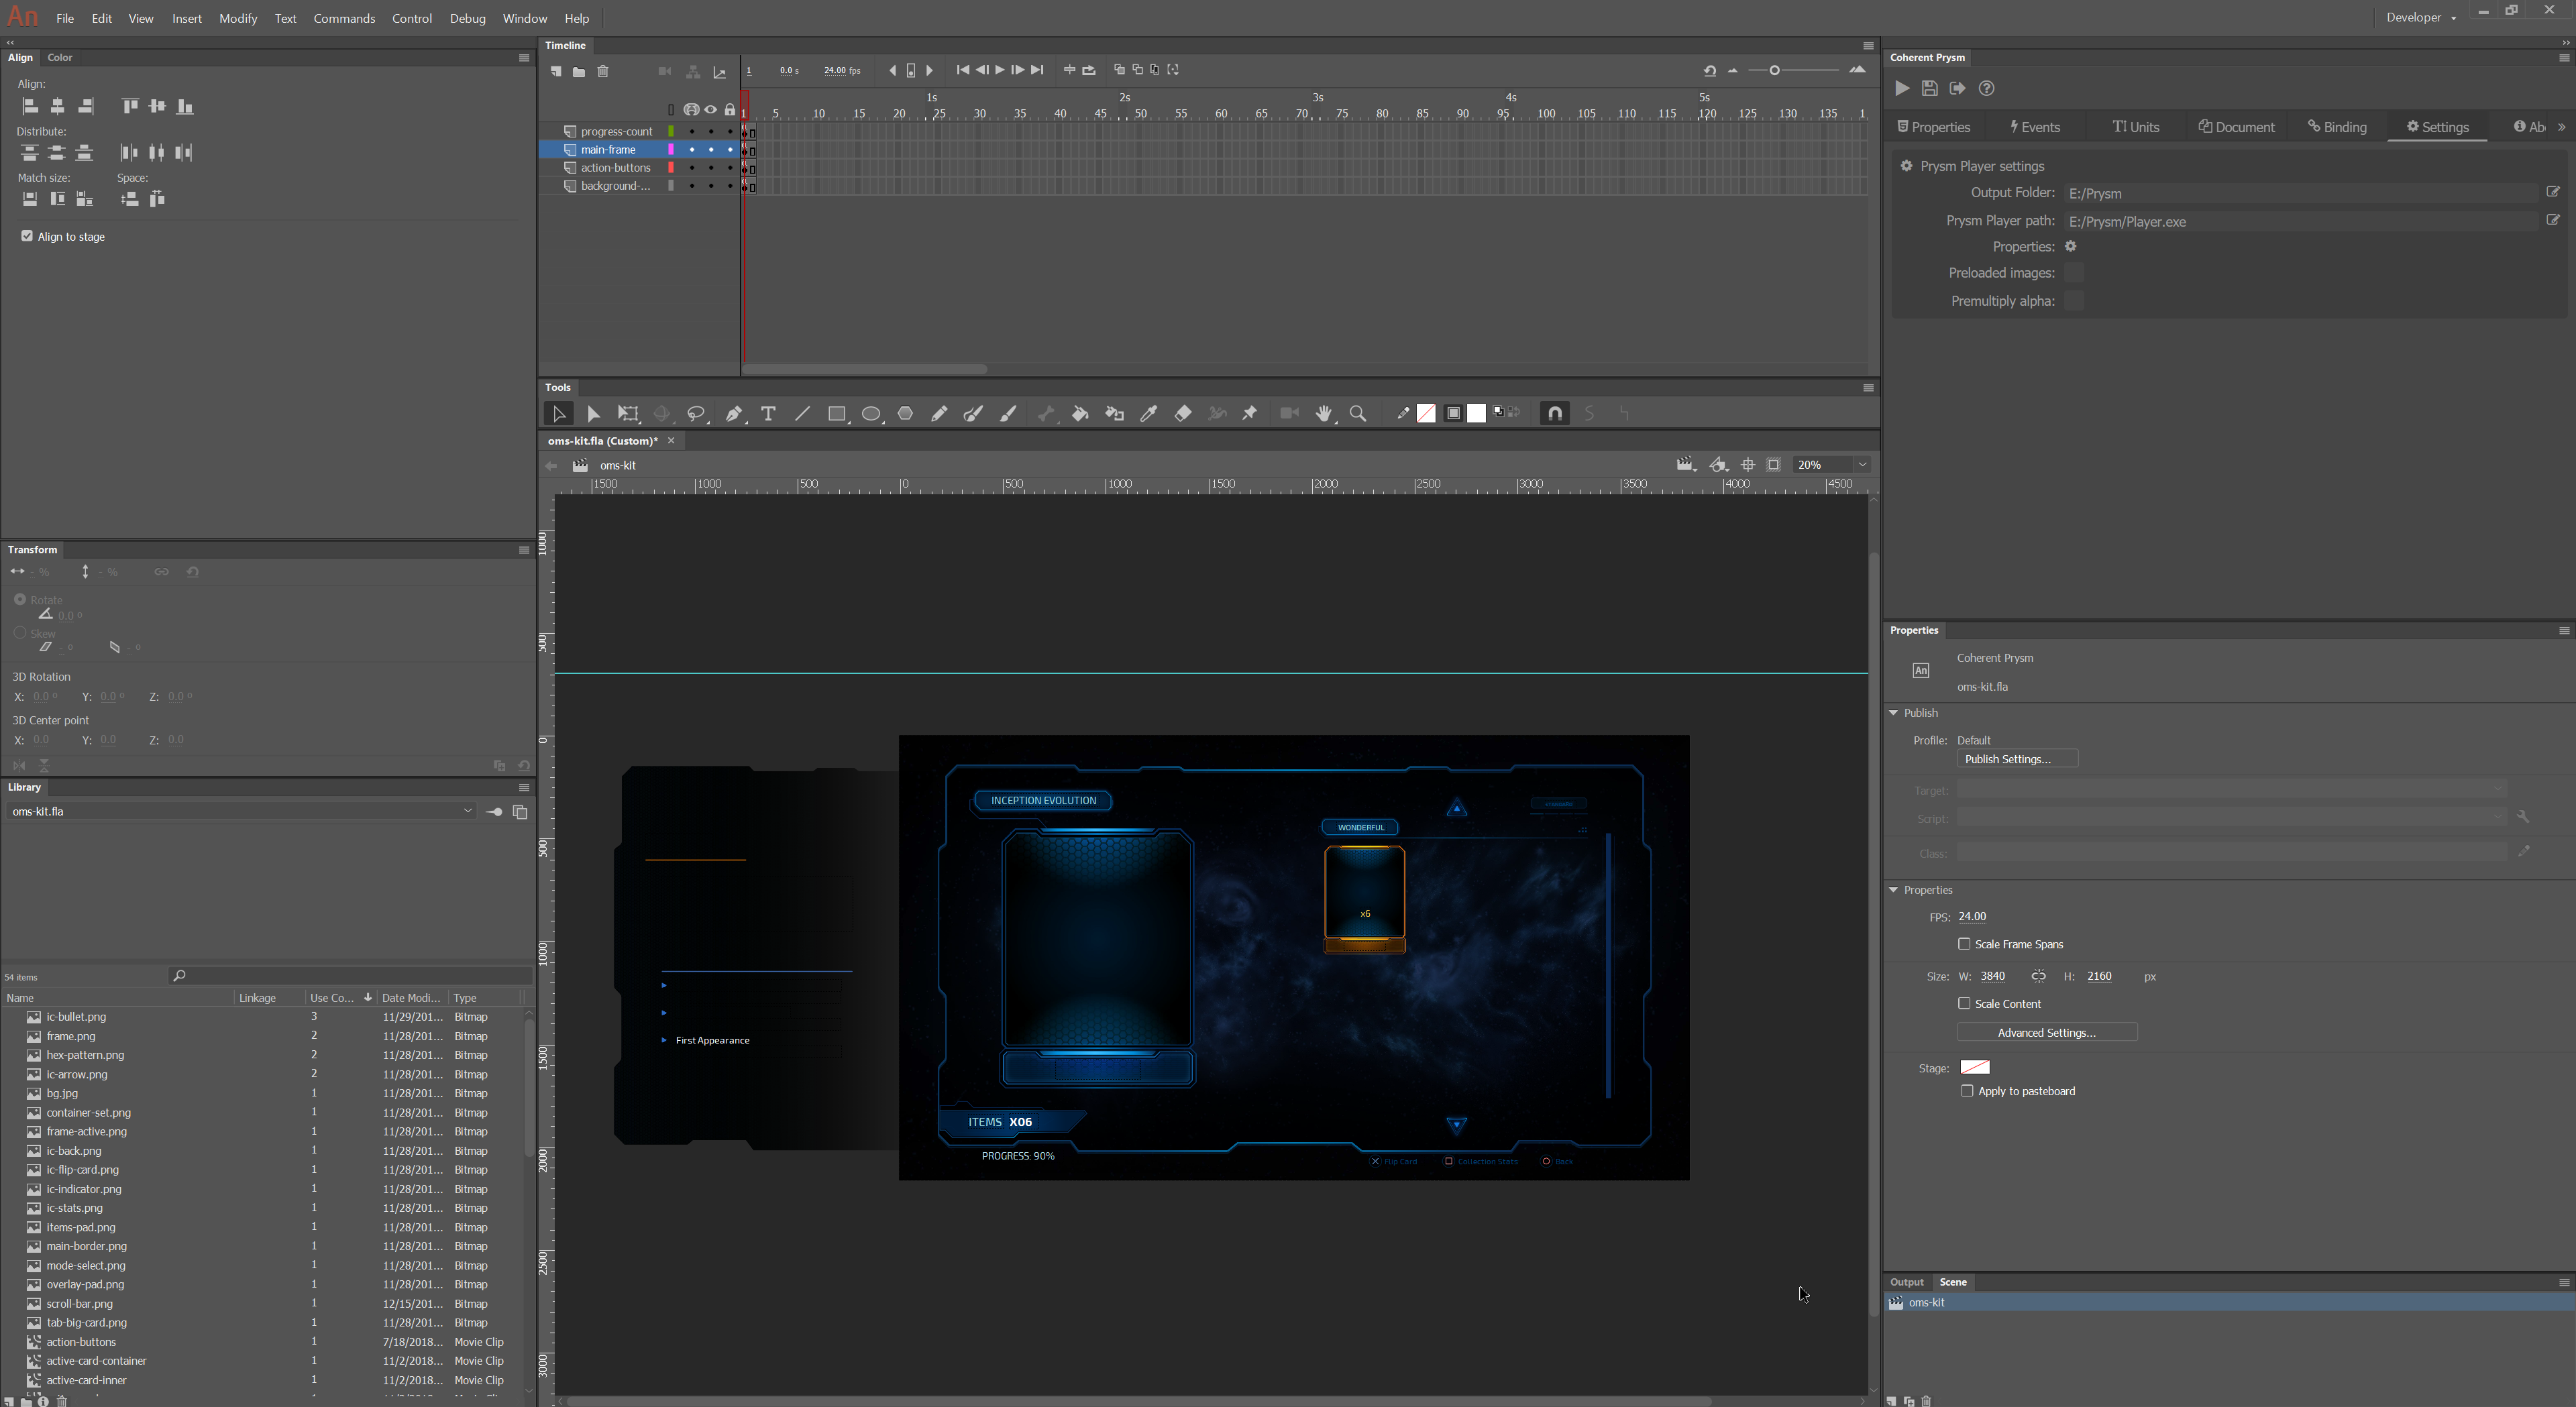Image resolution: width=2576 pixels, height=1407 pixels.
Task: Enable Scale Content checkbox
Action: (1964, 1003)
